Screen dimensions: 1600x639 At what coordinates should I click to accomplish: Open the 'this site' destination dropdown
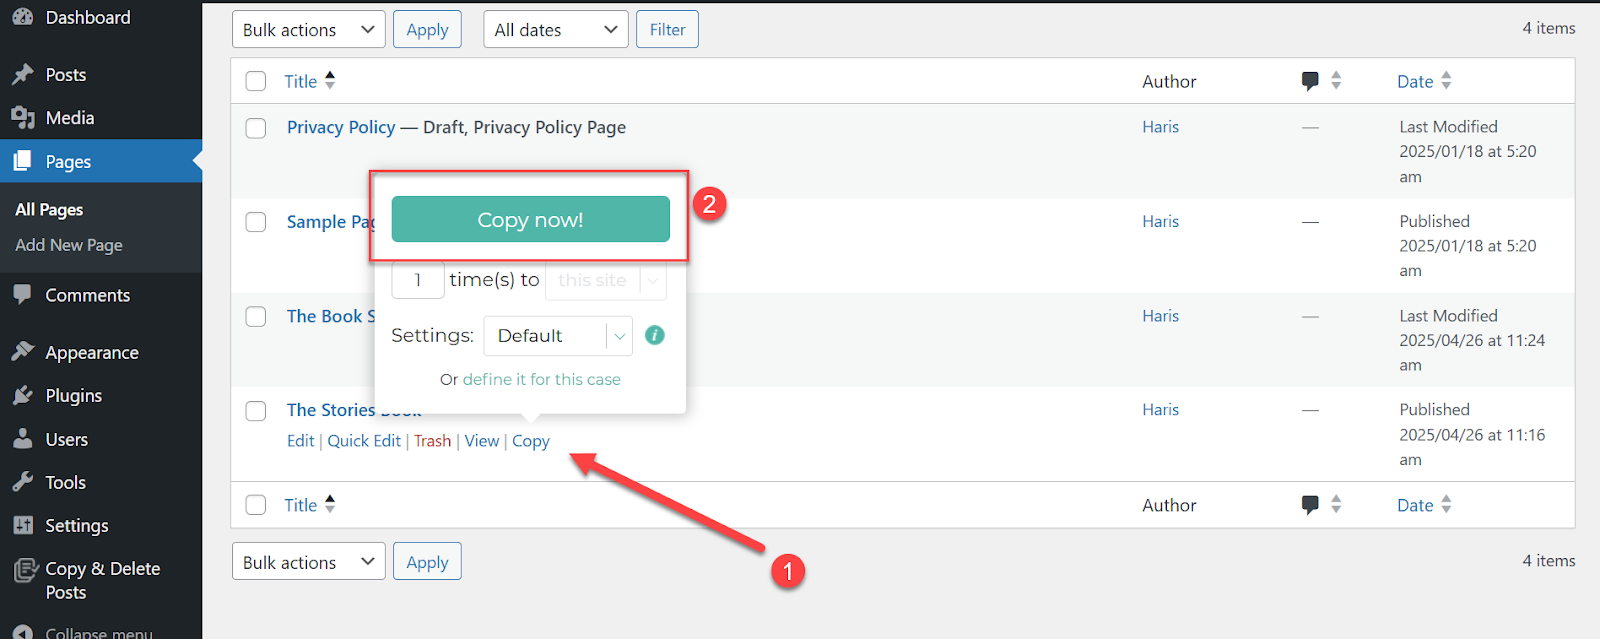tap(606, 280)
